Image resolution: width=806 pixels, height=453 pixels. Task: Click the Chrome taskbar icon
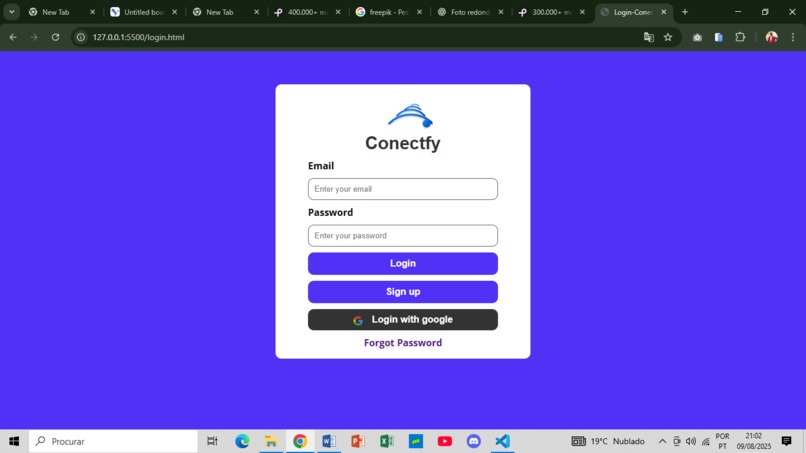point(300,441)
